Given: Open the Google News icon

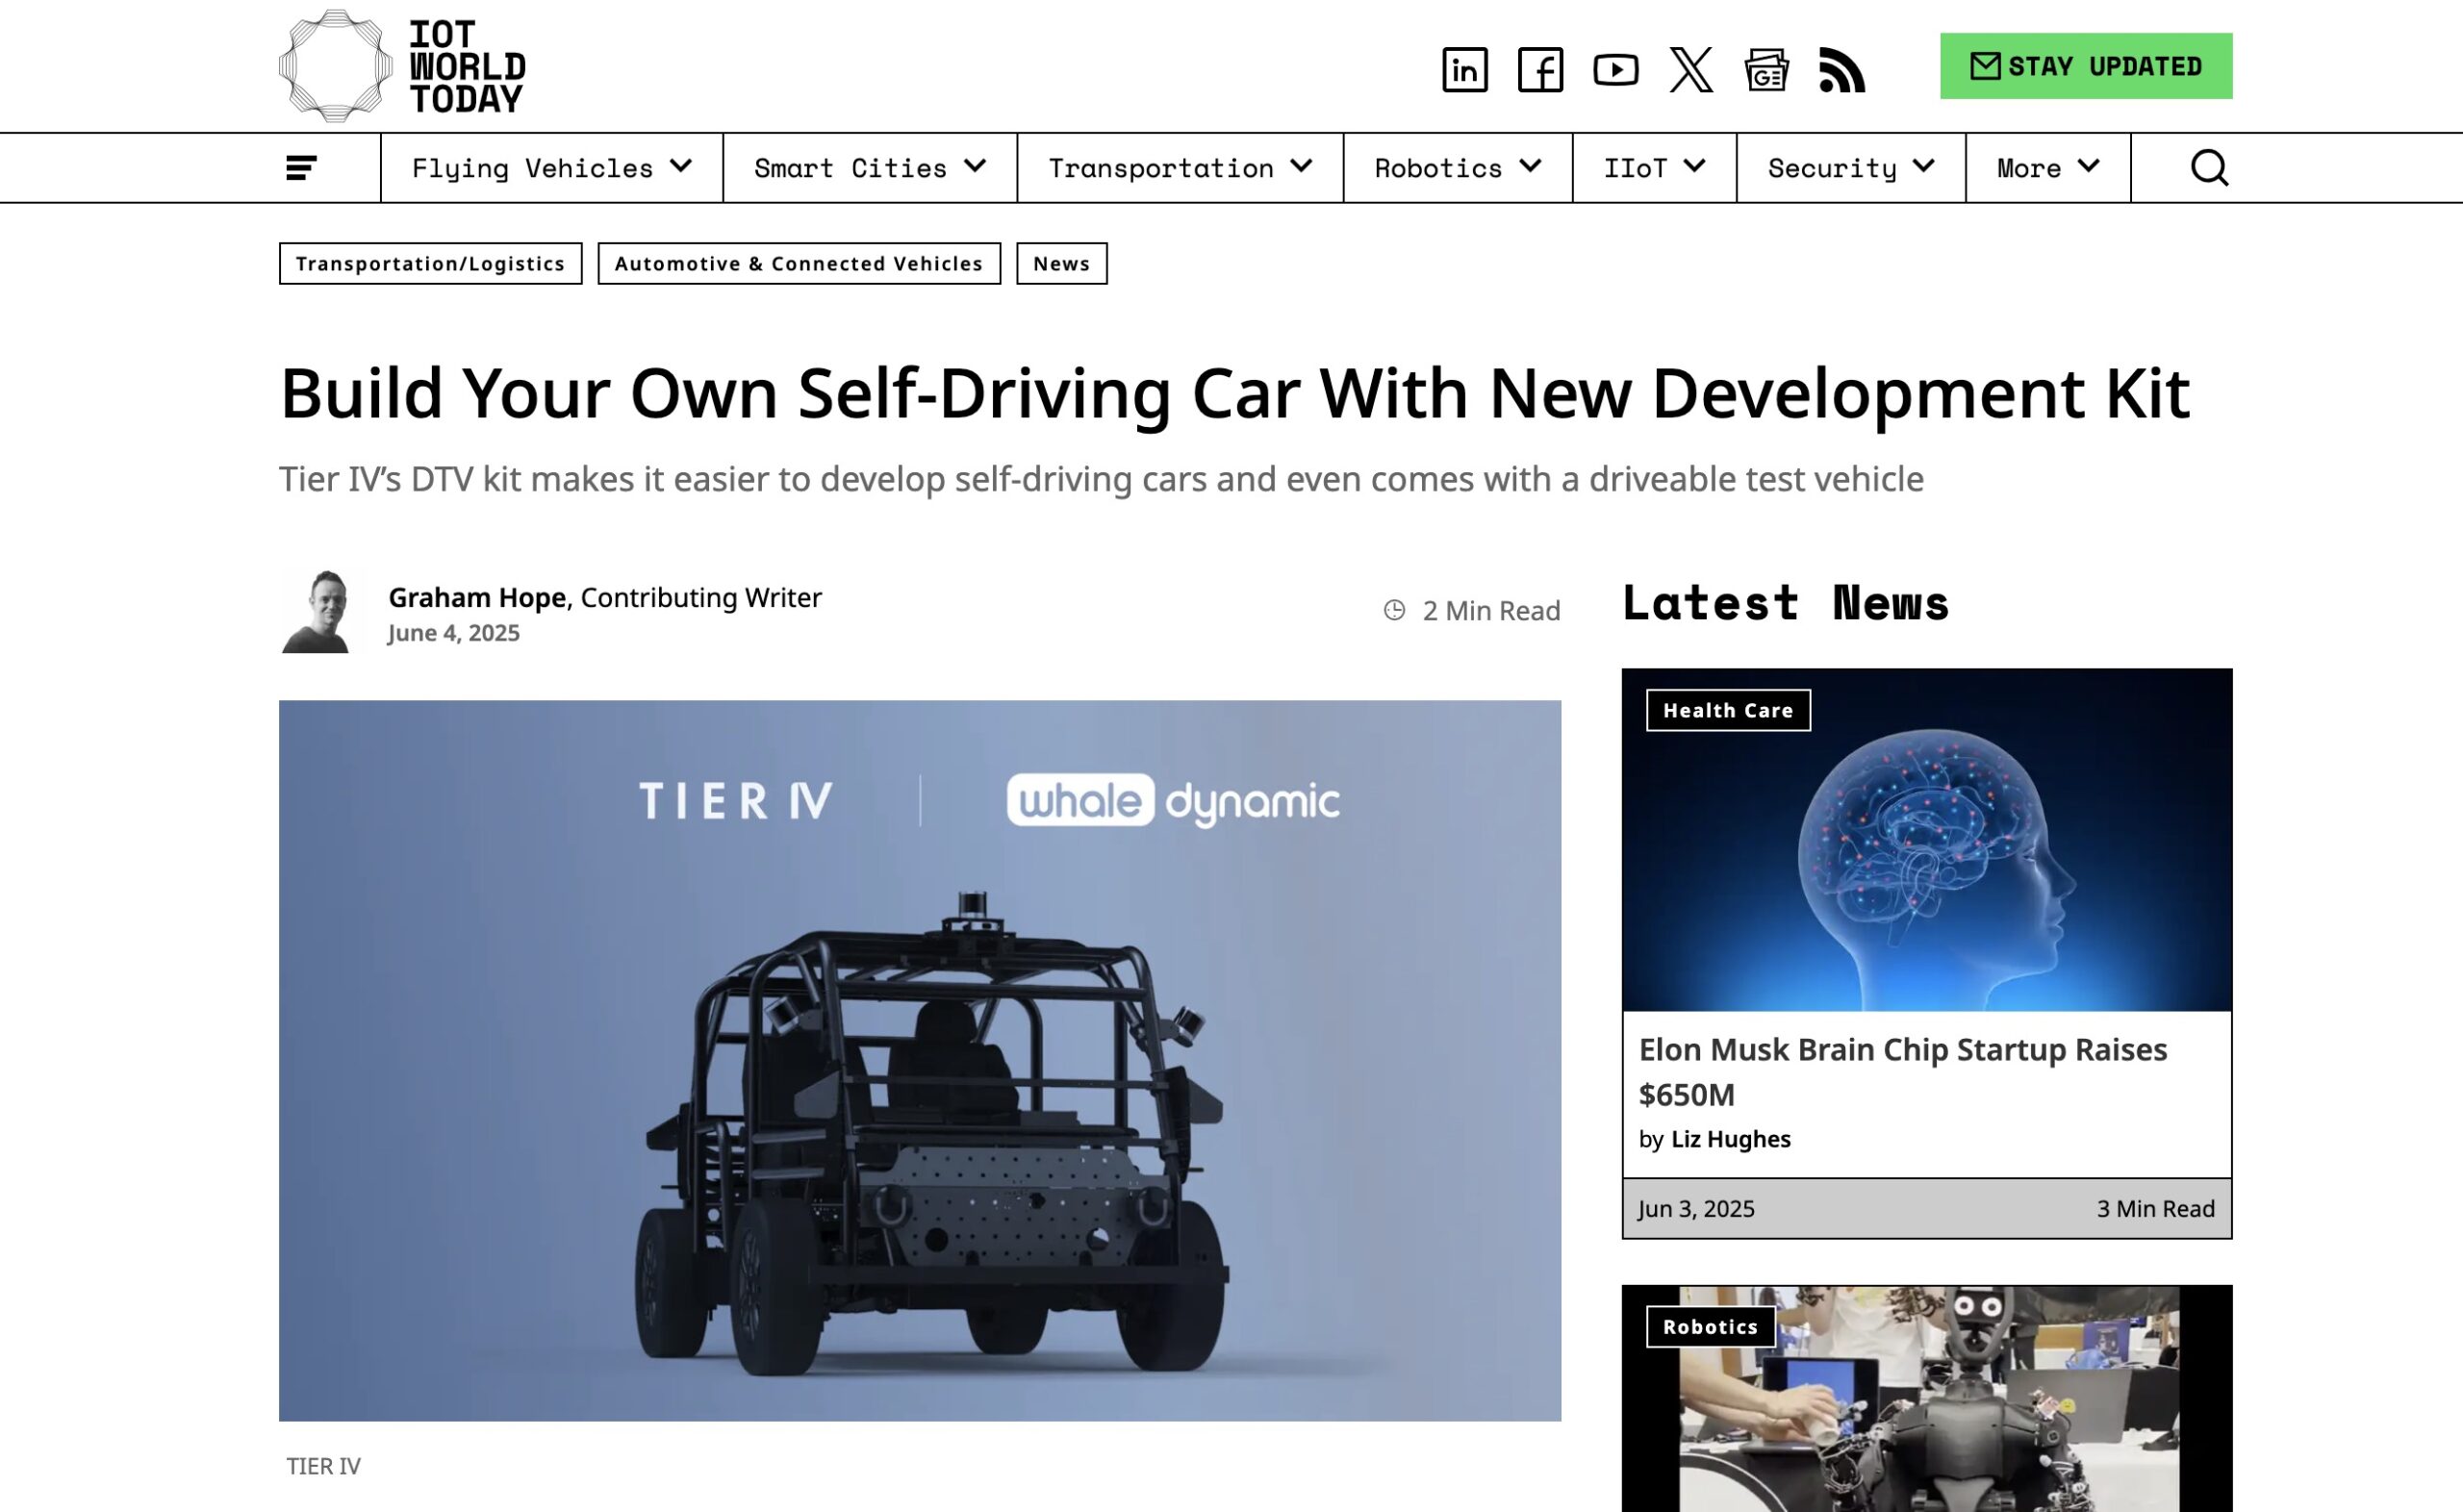Looking at the screenshot, I should (x=1766, y=69).
